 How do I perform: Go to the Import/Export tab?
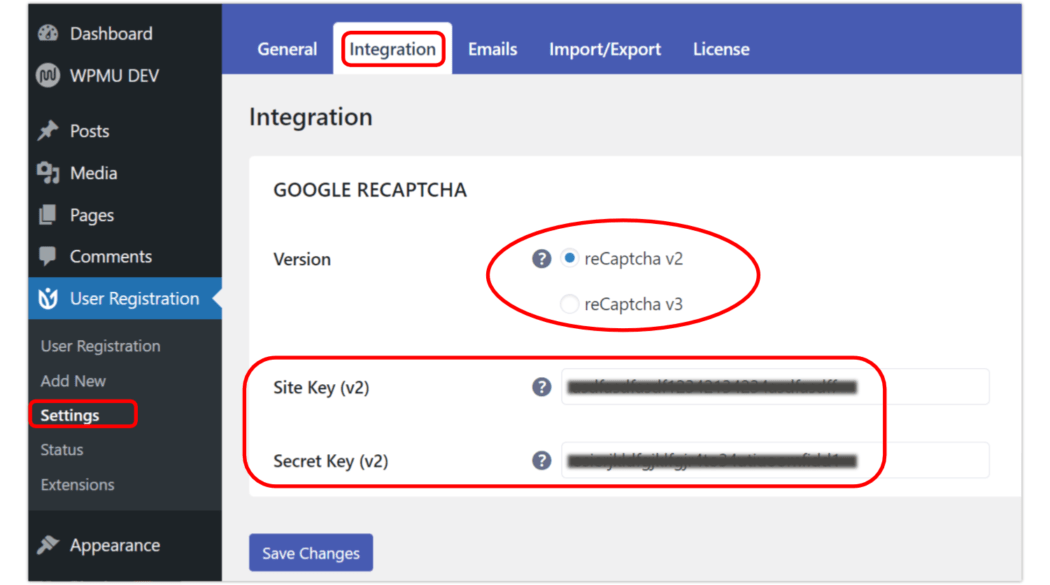point(605,48)
